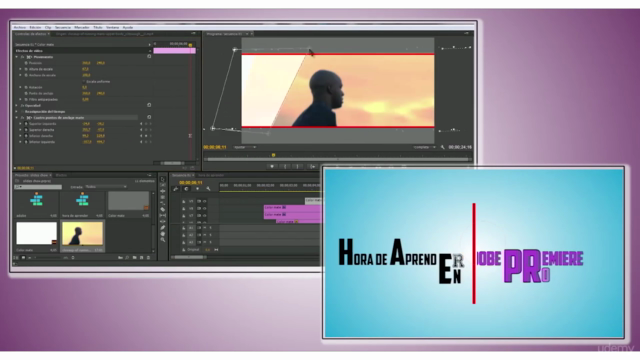Viewport: 640px width, 360px height.
Task: Switch to hora de aprender timeline tab
Action: tap(211, 175)
